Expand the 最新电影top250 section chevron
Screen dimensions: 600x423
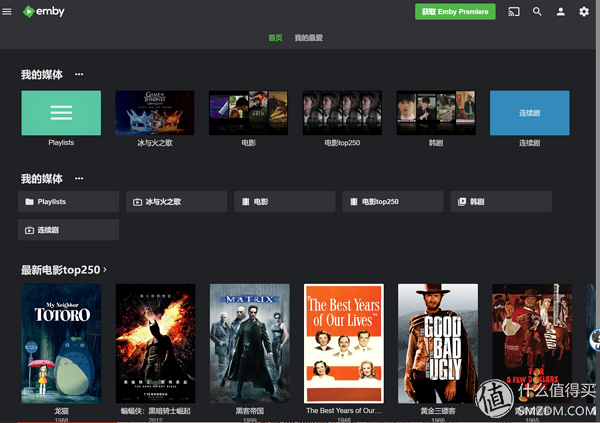click(105, 269)
